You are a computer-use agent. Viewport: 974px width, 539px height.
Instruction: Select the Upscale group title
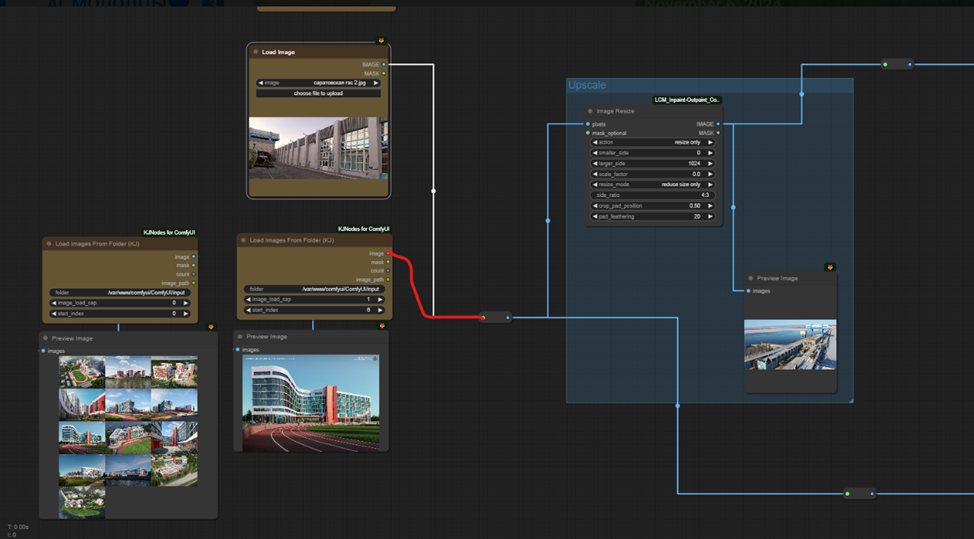point(587,85)
